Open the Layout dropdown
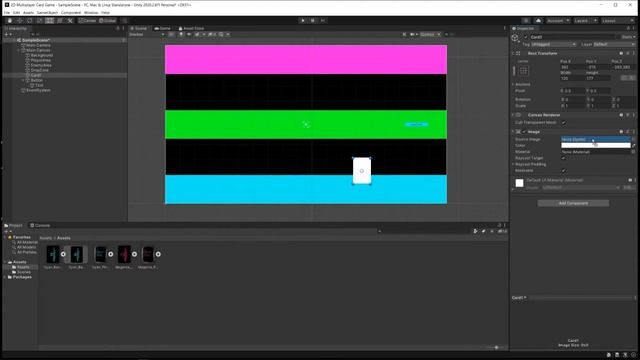Viewport: 640px width, 360px height. point(617,20)
